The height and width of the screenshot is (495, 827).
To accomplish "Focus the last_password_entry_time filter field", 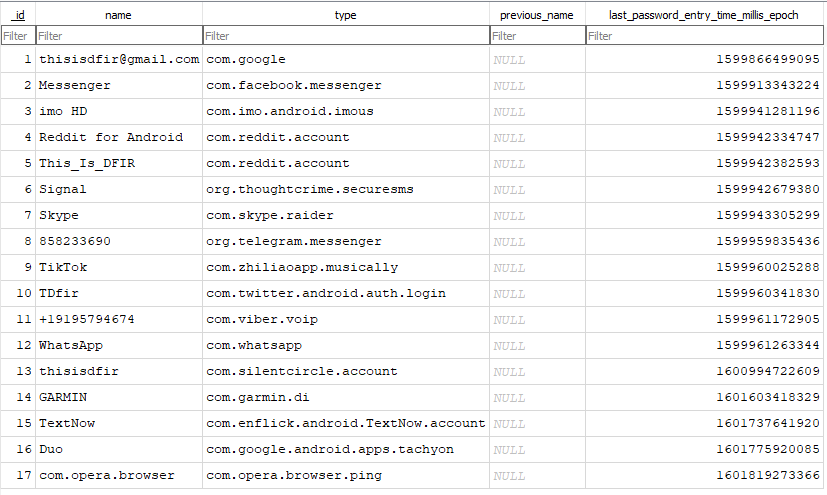I will (704, 36).
